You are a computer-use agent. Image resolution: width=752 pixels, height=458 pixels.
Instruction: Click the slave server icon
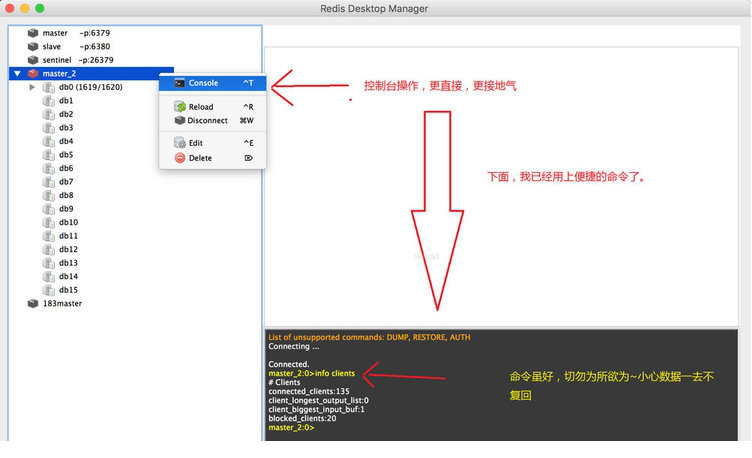[x=33, y=47]
